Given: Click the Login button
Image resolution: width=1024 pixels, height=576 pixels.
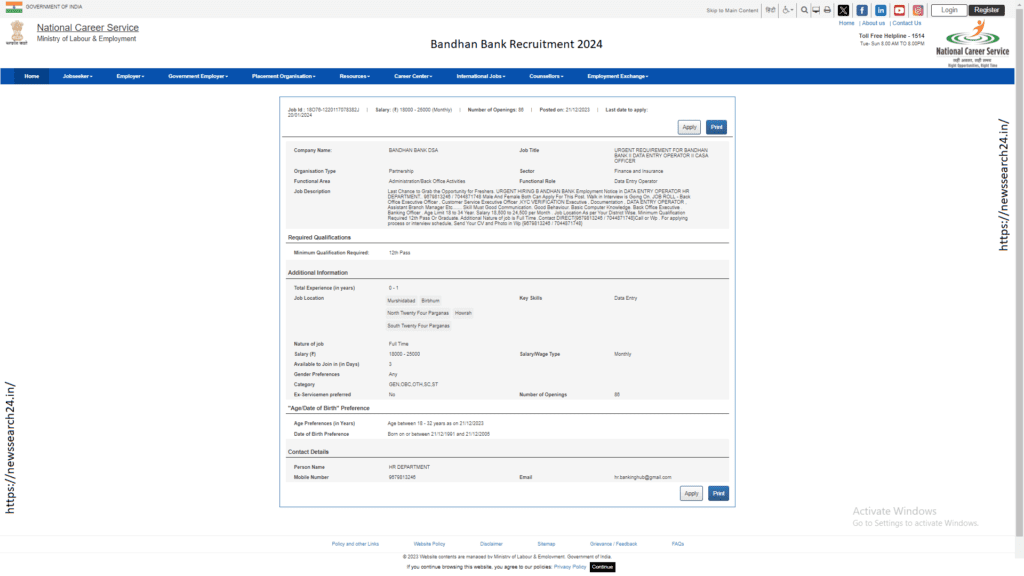Looking at the screenshot, I should (949, 10).
